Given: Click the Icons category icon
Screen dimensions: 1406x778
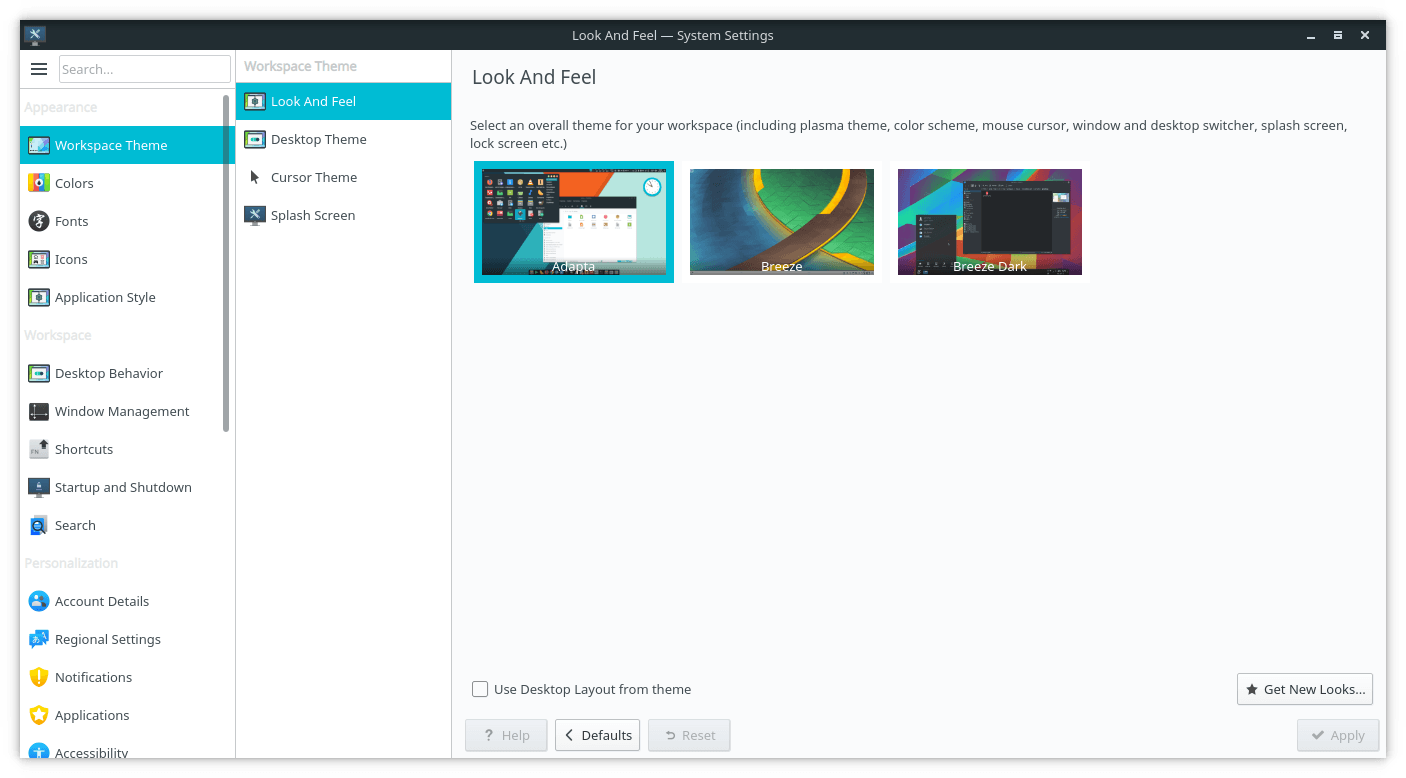Looking at the screenshot, I should click(x=39, y=259).
